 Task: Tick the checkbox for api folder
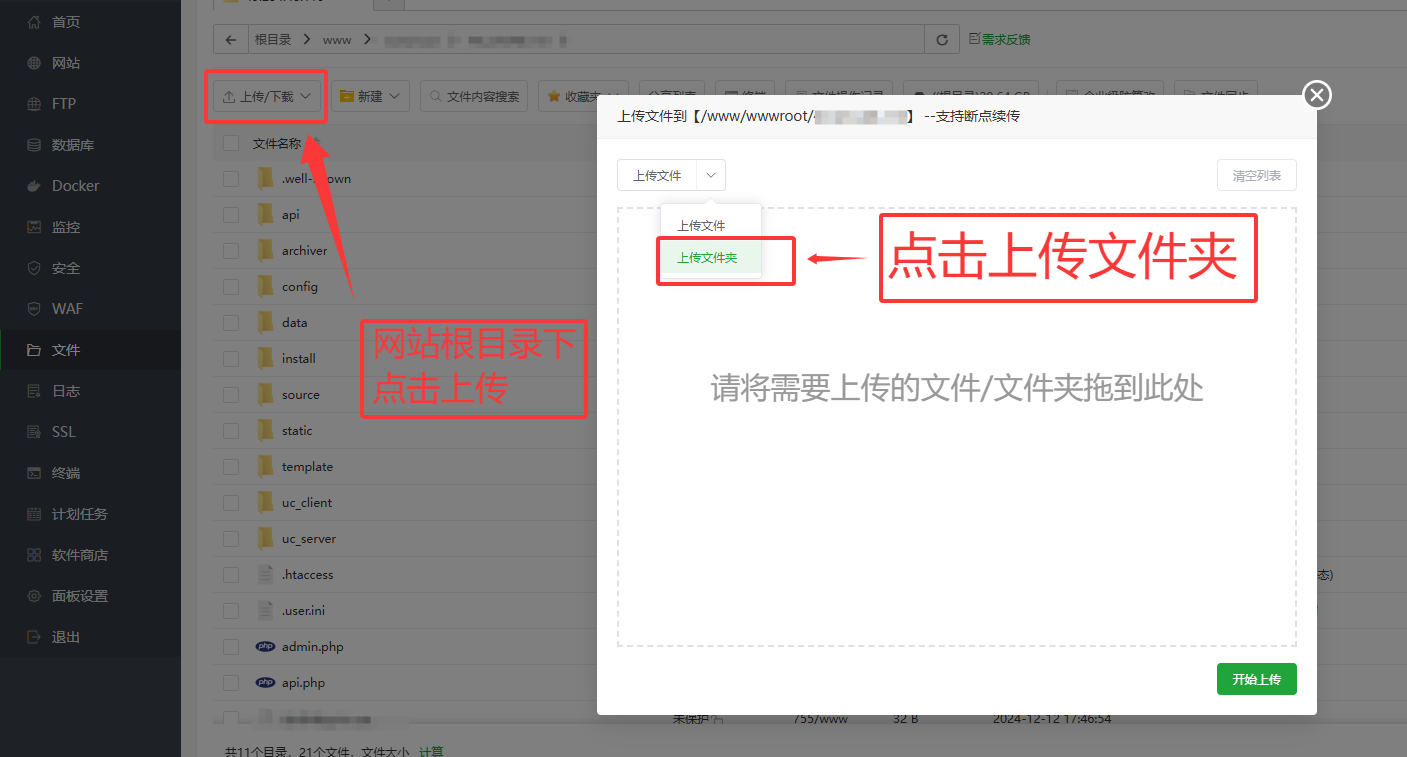click(231, 215)
